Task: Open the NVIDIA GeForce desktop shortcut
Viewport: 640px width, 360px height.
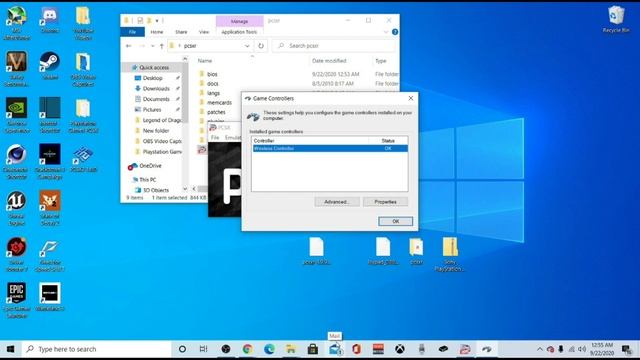Action: tap(16, 115)
